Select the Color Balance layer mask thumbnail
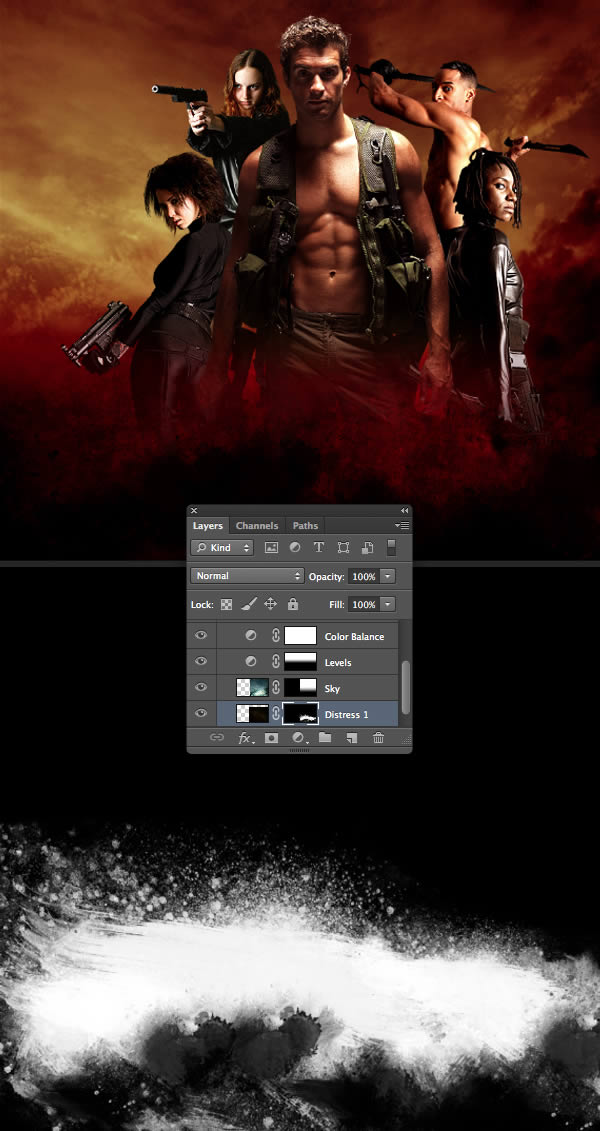 tap(301, 635)
